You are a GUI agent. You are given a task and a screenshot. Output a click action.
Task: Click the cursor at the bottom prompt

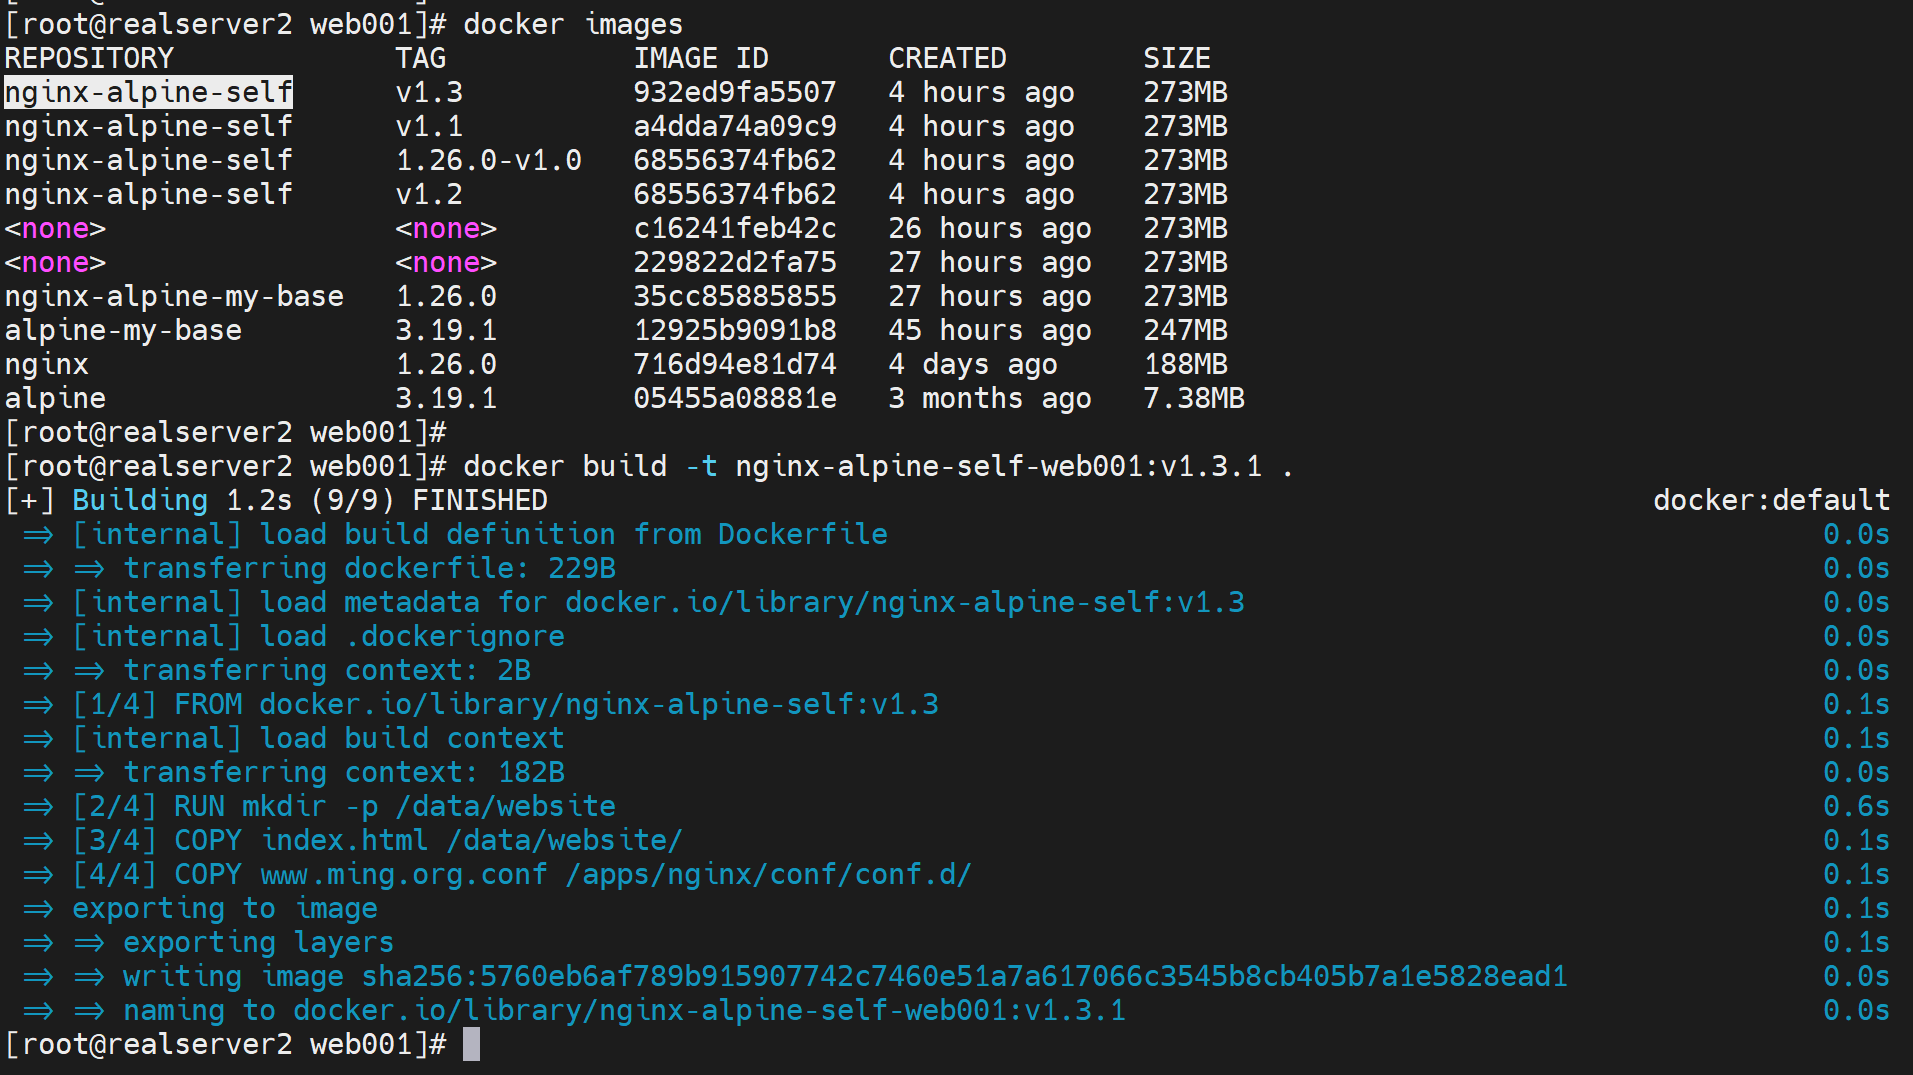[x=471, y=1045]
